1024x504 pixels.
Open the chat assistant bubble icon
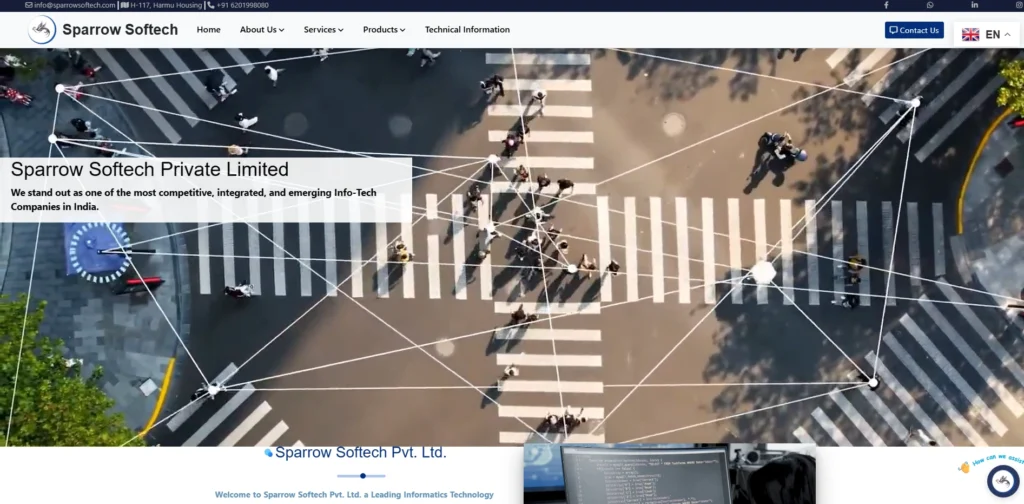[x=1003, y=481]
